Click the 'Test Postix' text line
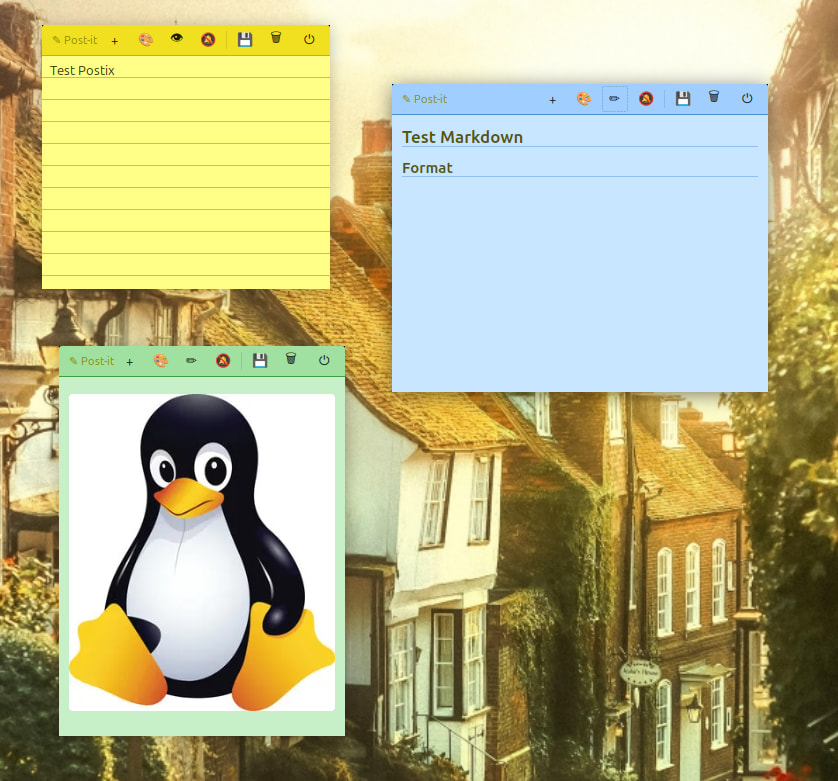This screenshot has height=781, width=838. pyautogui.click(x=83, y=71)
